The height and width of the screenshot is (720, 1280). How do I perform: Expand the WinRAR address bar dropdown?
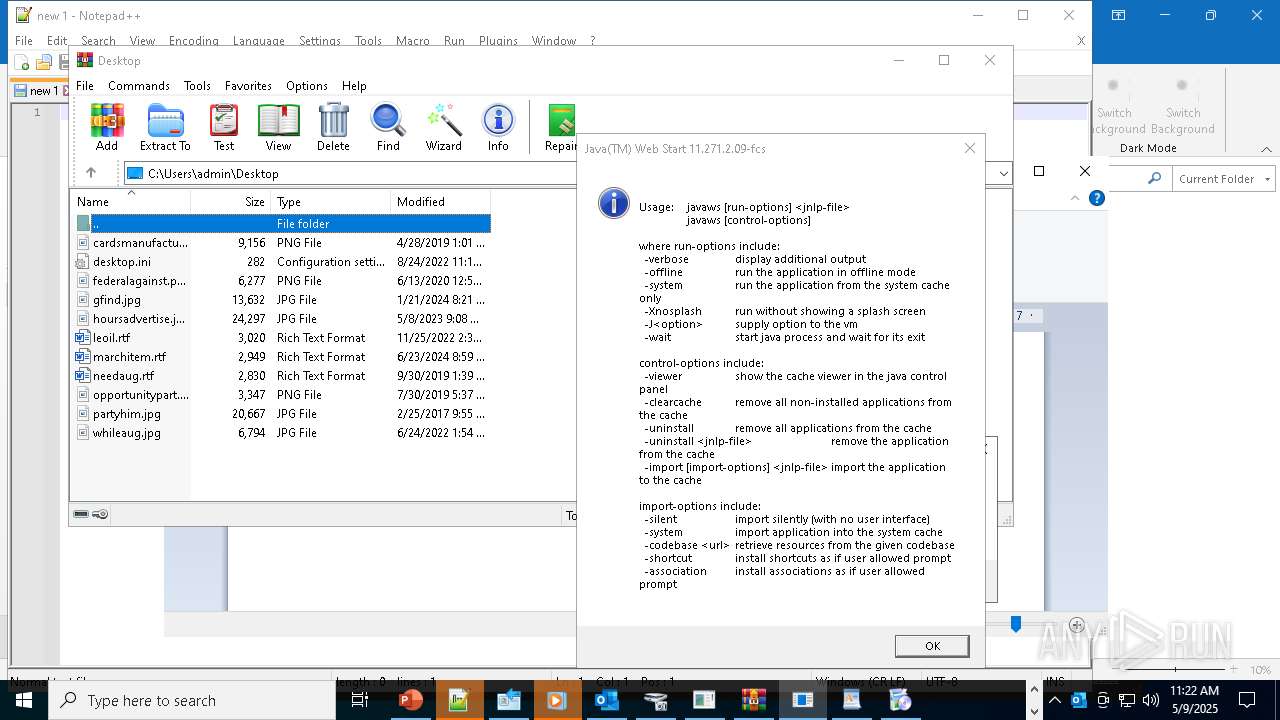pos(1003,173)
